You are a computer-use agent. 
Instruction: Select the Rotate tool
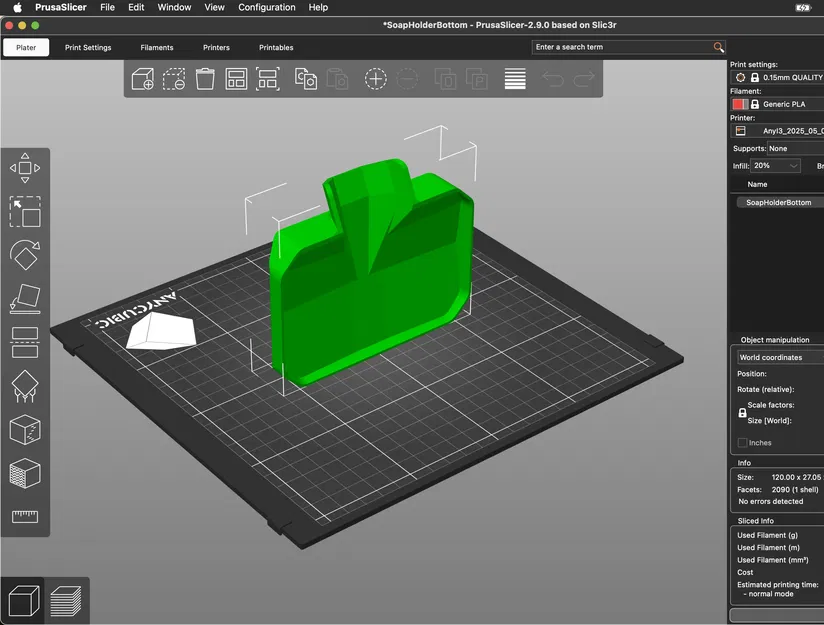(25, 255)
